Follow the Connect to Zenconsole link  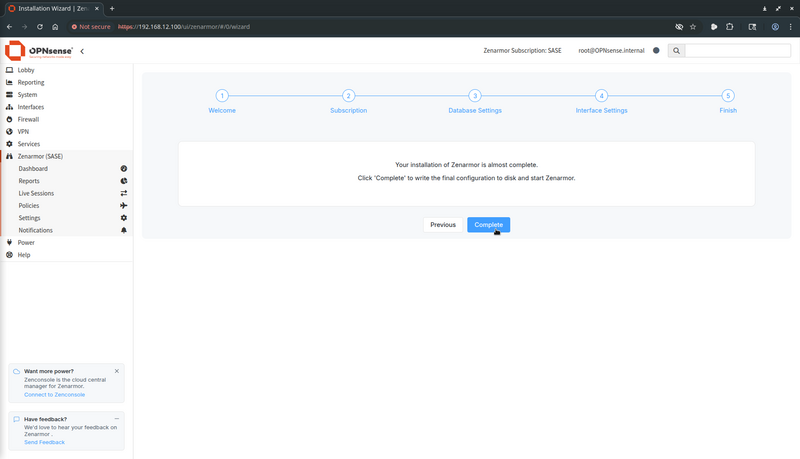55,395
